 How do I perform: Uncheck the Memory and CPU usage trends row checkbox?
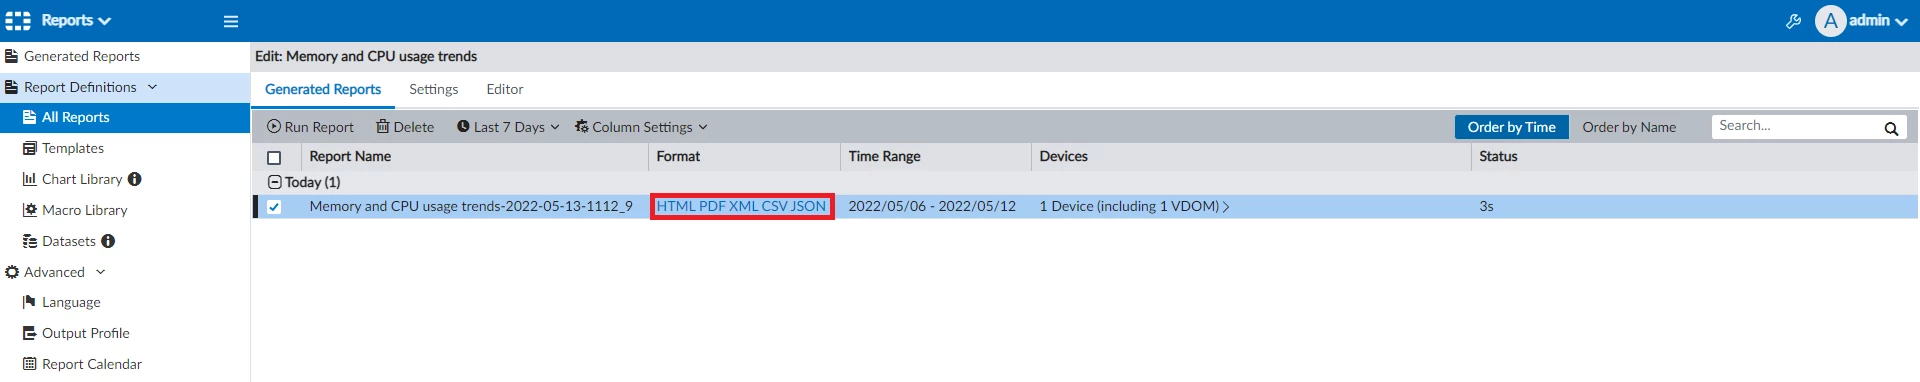coord(274,207)
